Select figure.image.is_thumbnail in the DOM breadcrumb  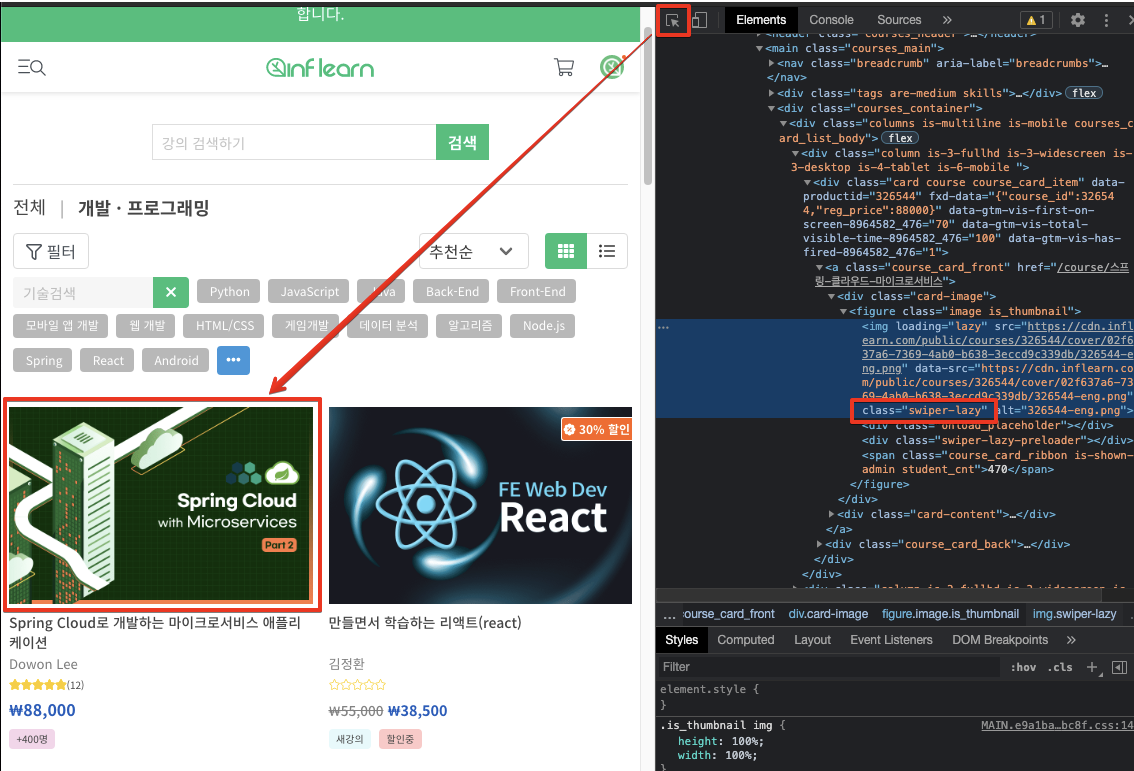point(950,614)
